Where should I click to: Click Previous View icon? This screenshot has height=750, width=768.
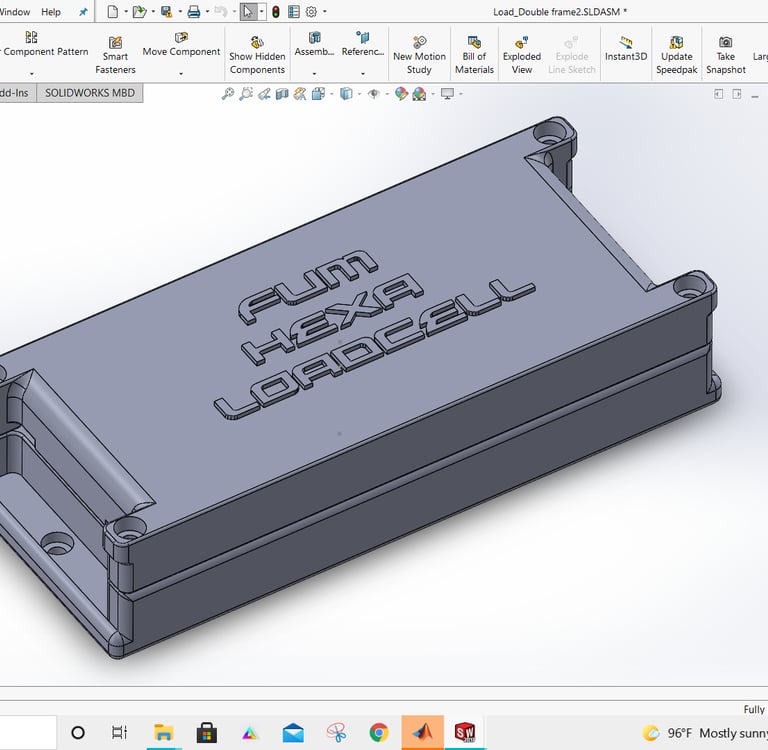pos(264,94)
